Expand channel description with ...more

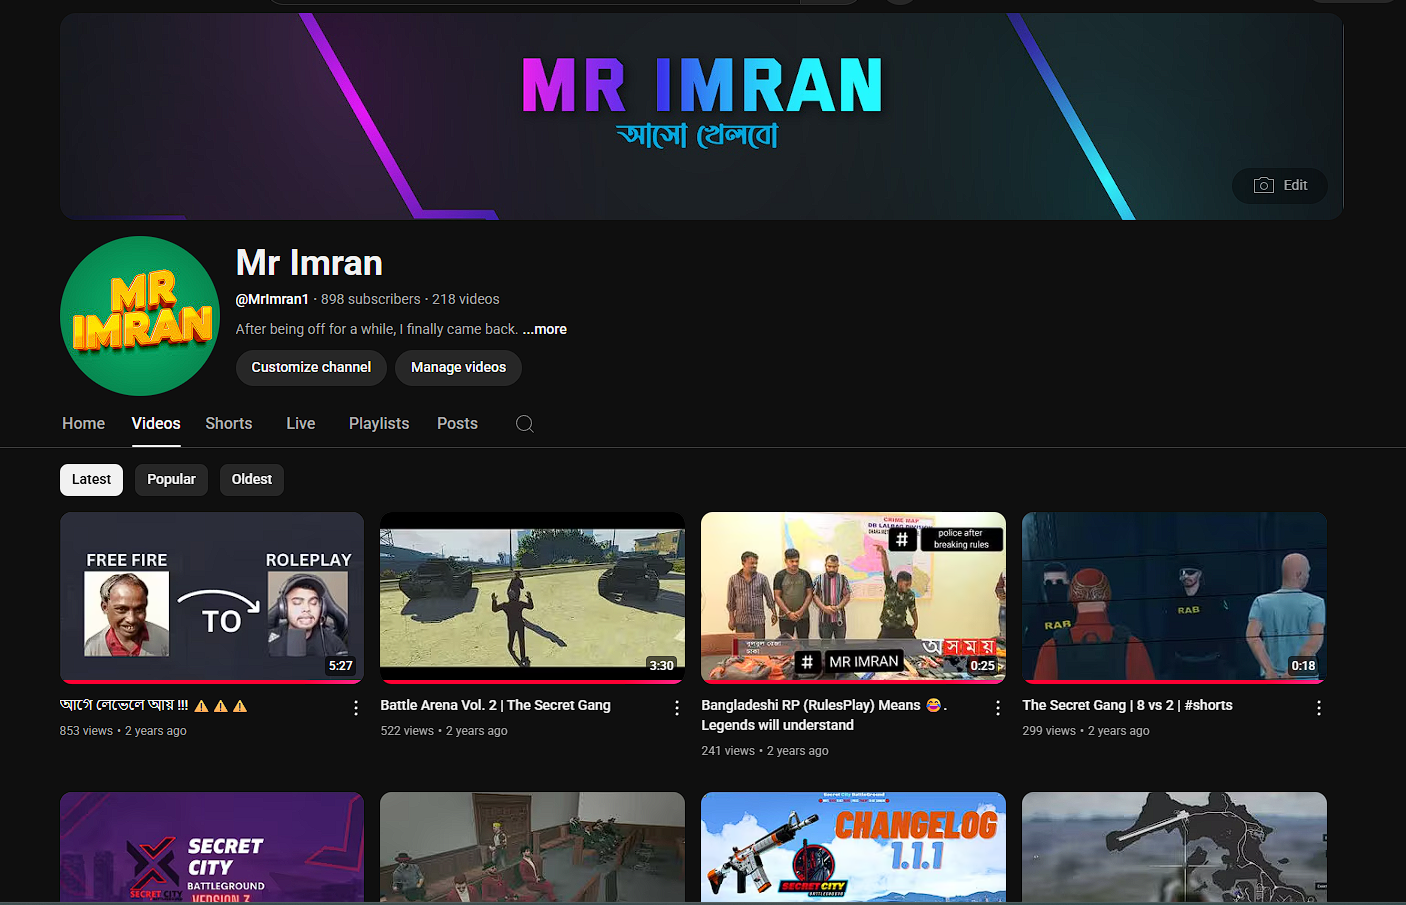(x=545, y=329)
